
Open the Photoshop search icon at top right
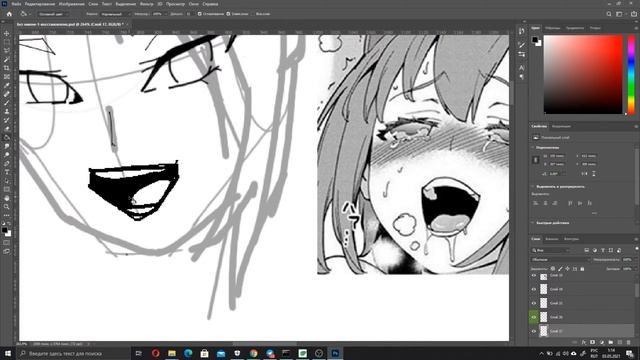(609, 14)
